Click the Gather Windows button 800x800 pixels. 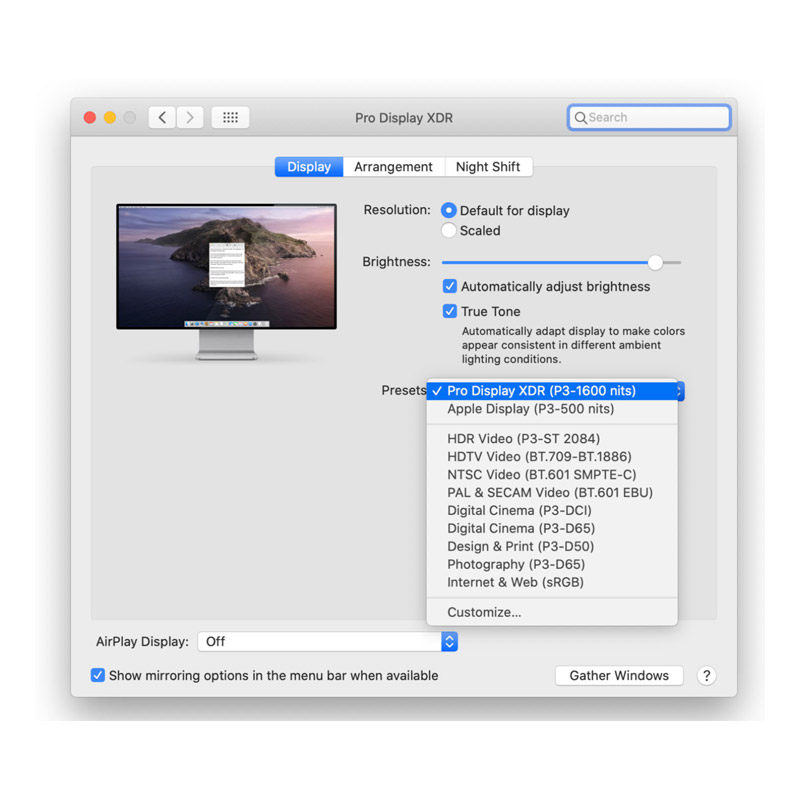(619, 676)
